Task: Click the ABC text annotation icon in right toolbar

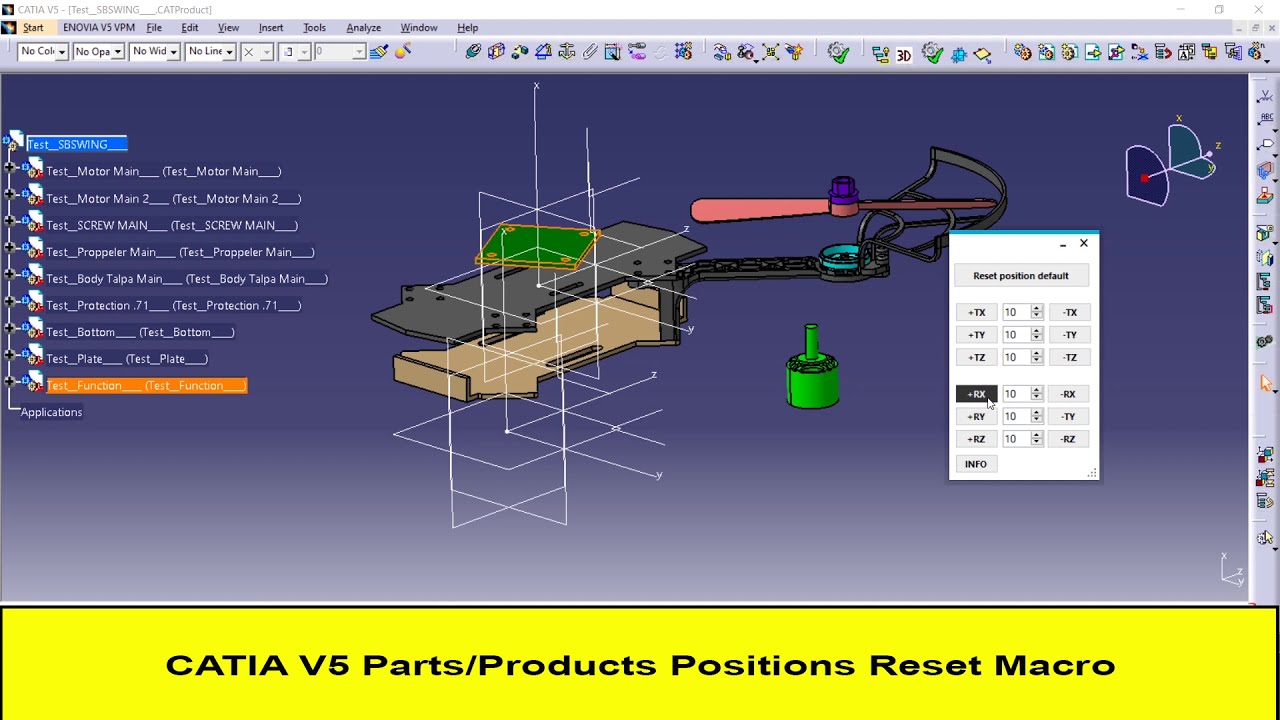Action: [1265, 120]
